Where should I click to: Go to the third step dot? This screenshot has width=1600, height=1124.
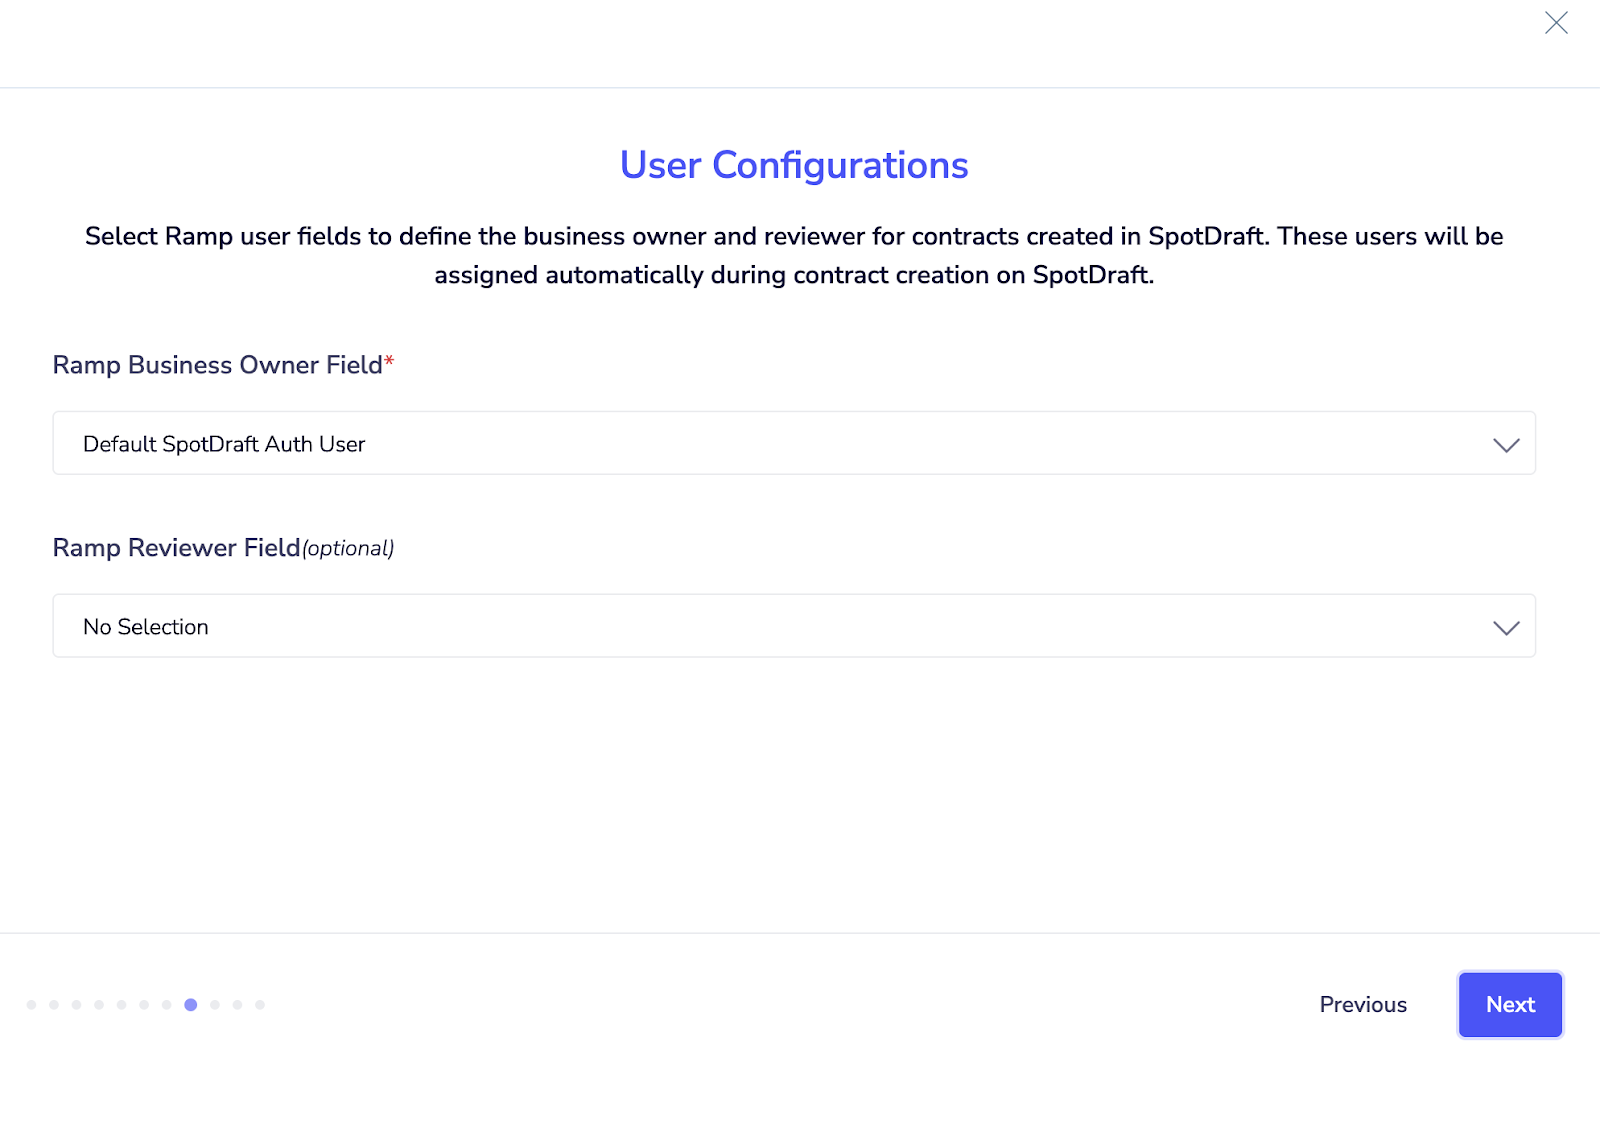(77, 1005)
